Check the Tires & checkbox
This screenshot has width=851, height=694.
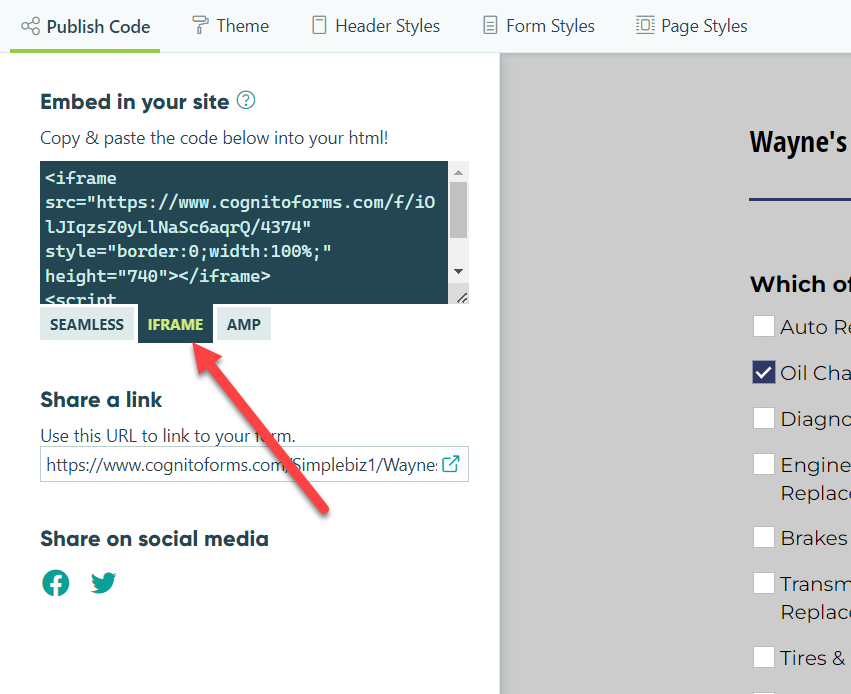(764, 657)
